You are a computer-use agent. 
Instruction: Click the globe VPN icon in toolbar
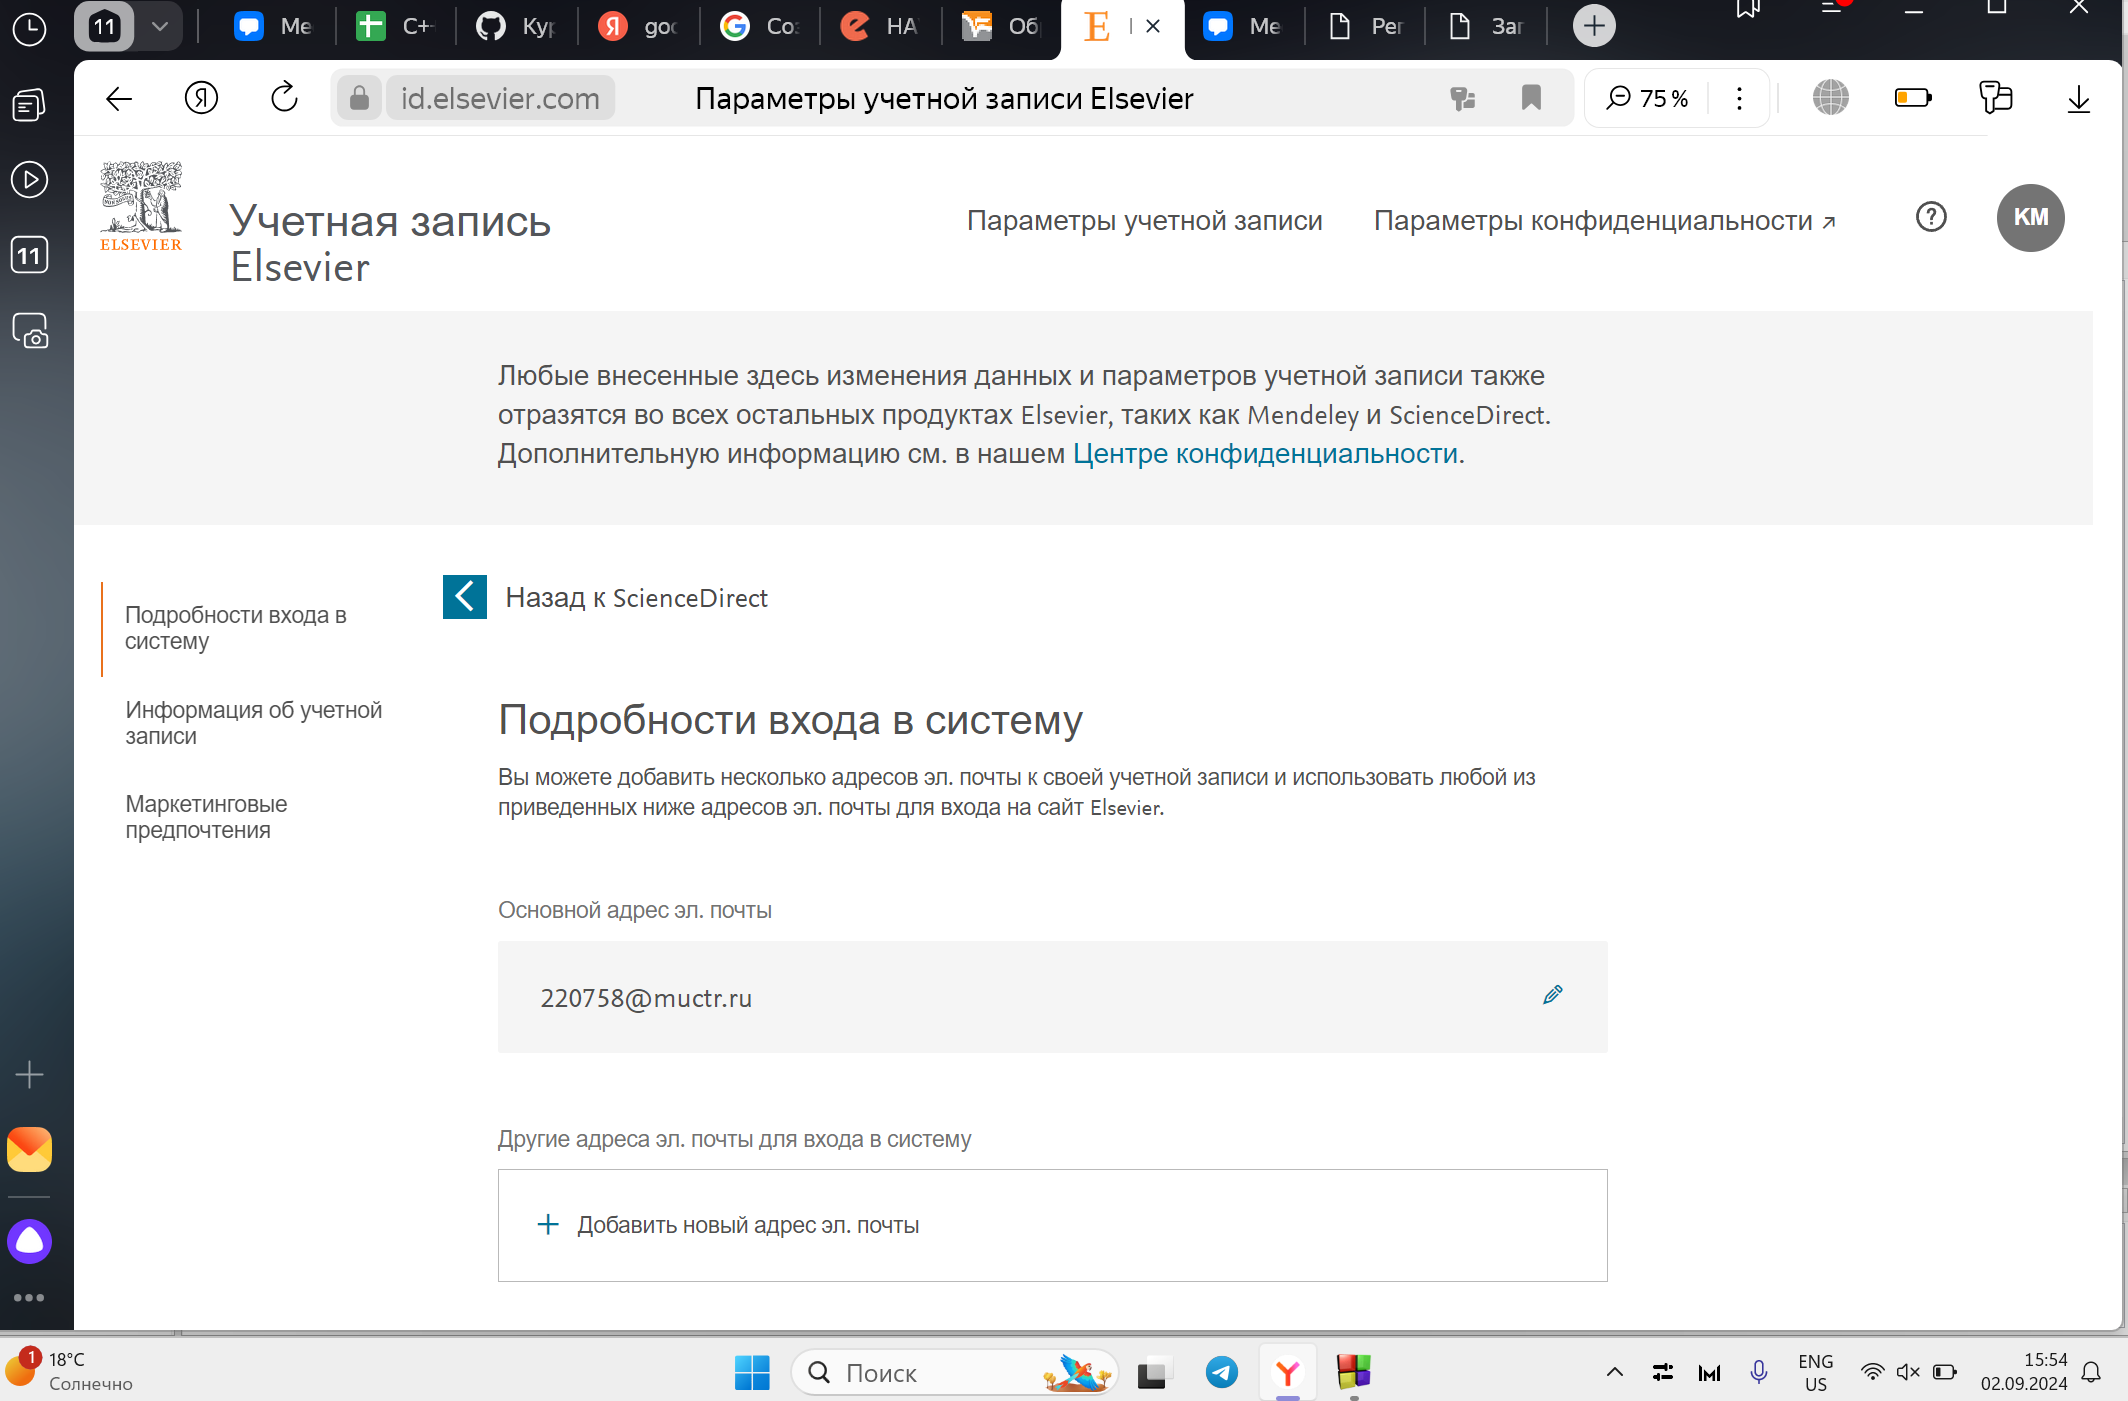(1830, 98)
